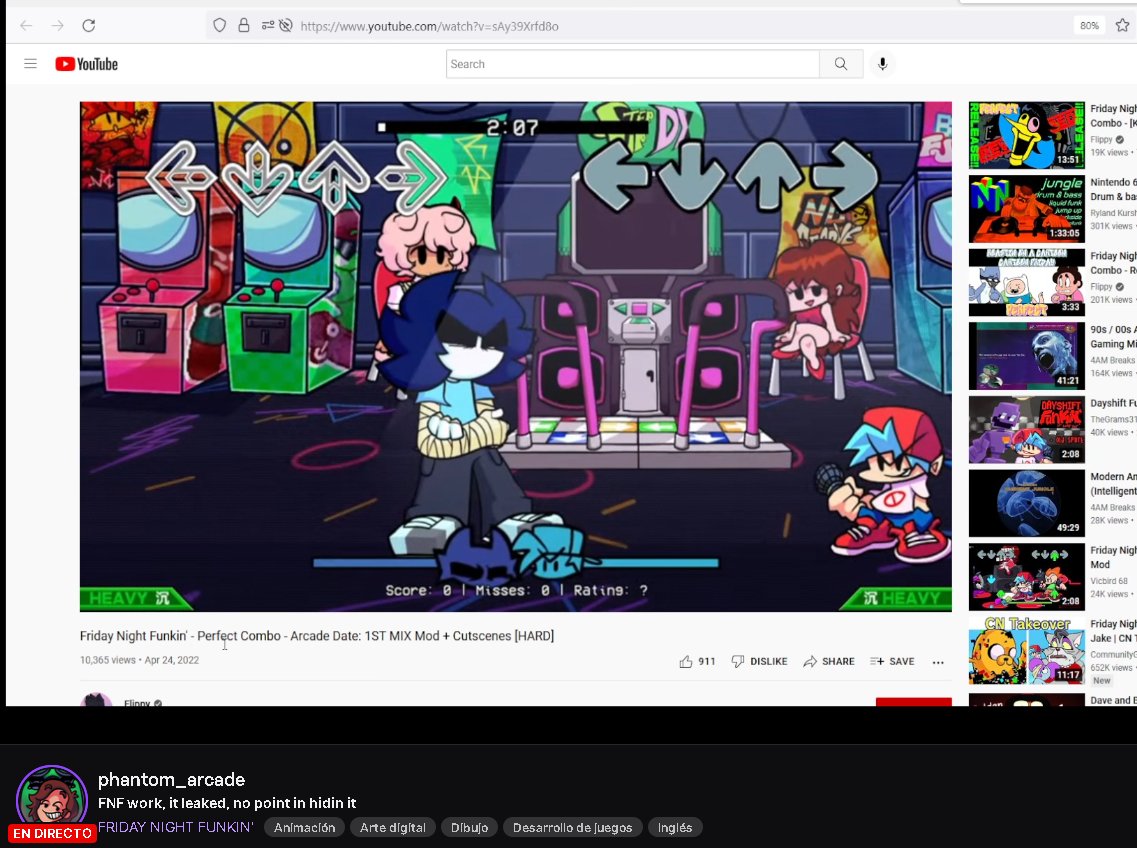Like the video with the thumbs-up icon
The width and height of the screenshot is (1137, 848).
(x=685, y=662)
